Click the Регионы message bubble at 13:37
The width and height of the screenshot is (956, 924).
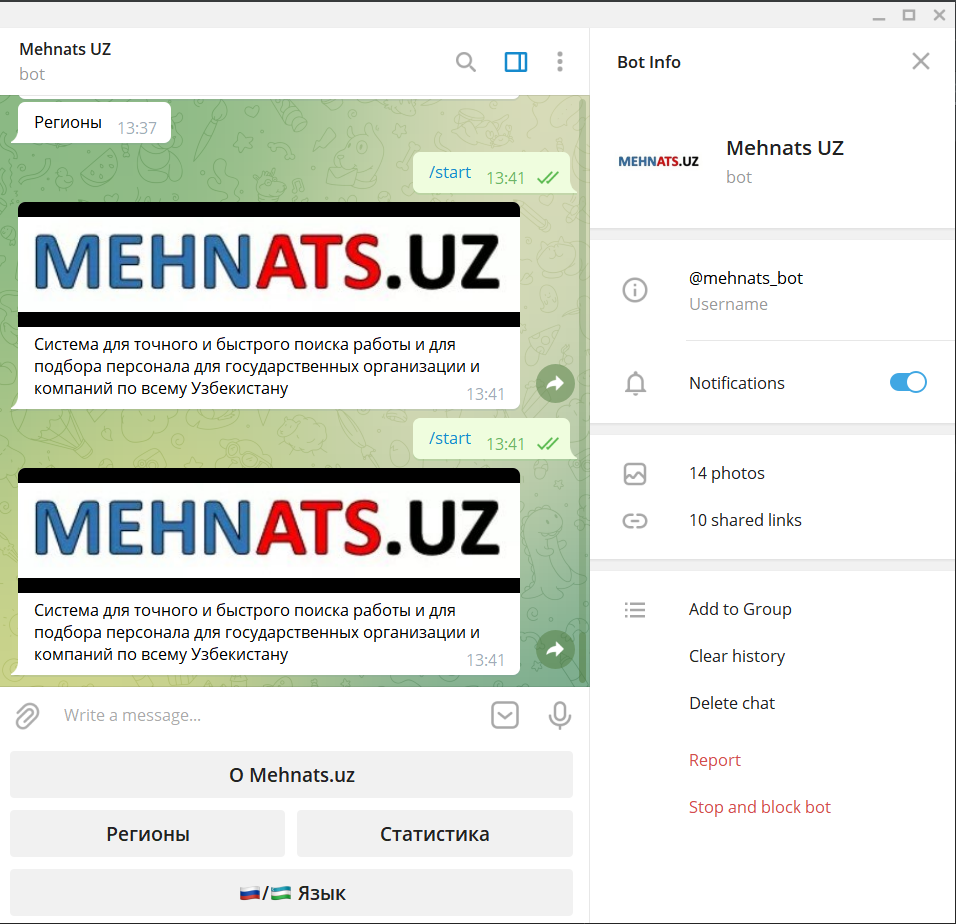pyautogui.click(x=91, y=123)
